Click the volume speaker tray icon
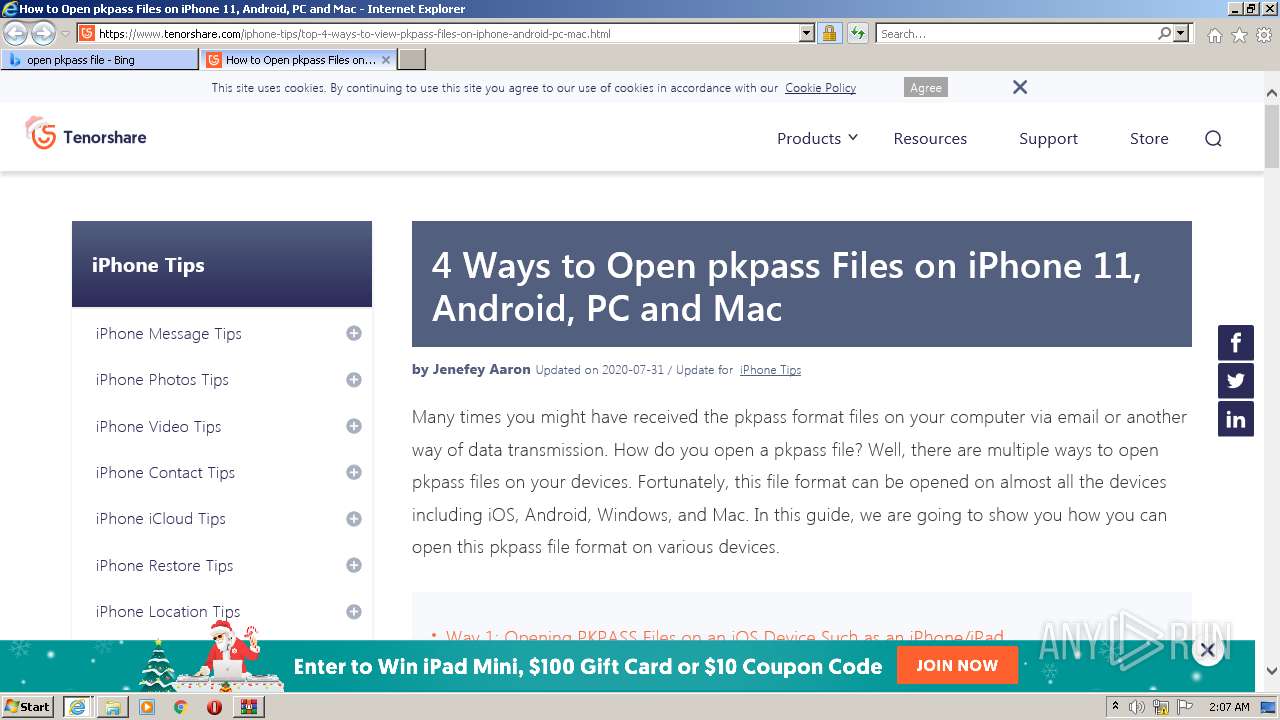1280x720 pixels. [1137, 707]
